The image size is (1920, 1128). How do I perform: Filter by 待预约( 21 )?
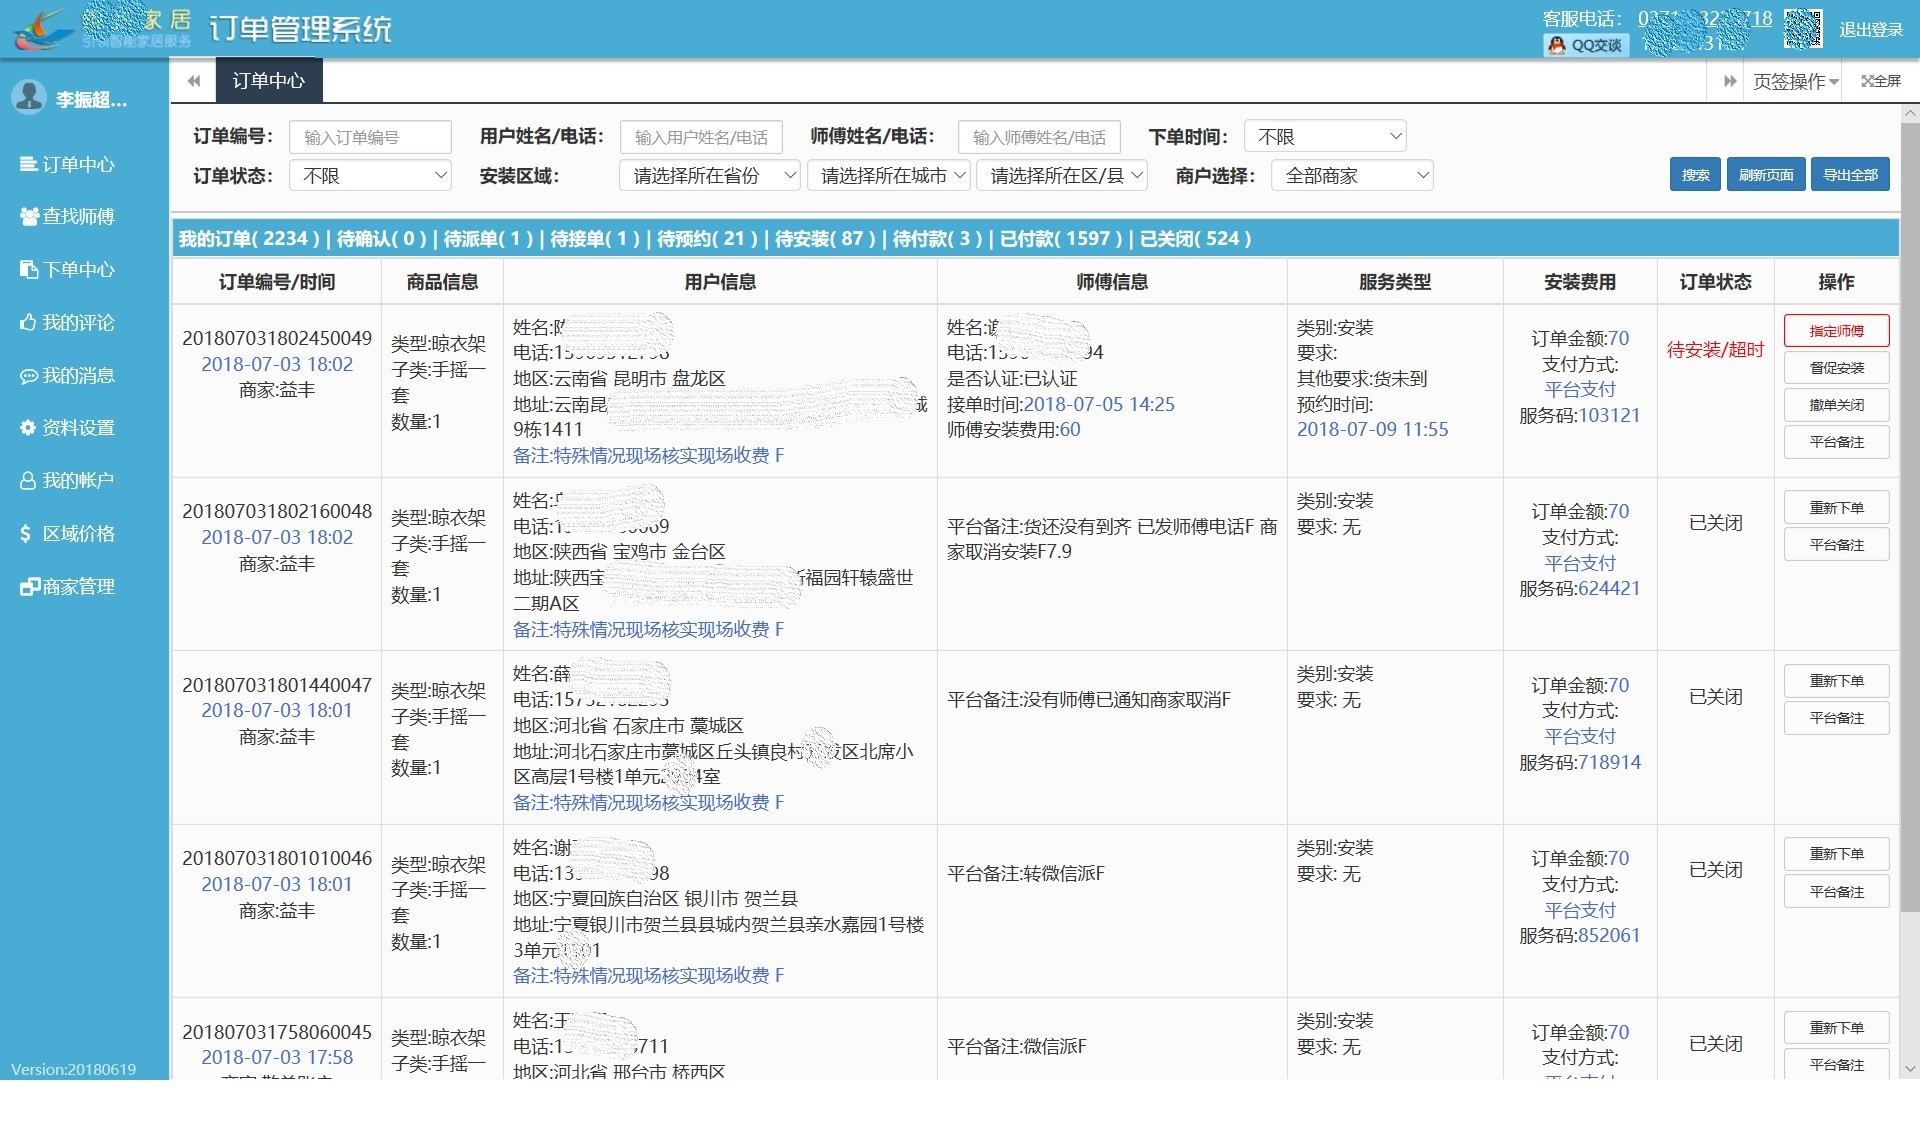tap(708, 238)
